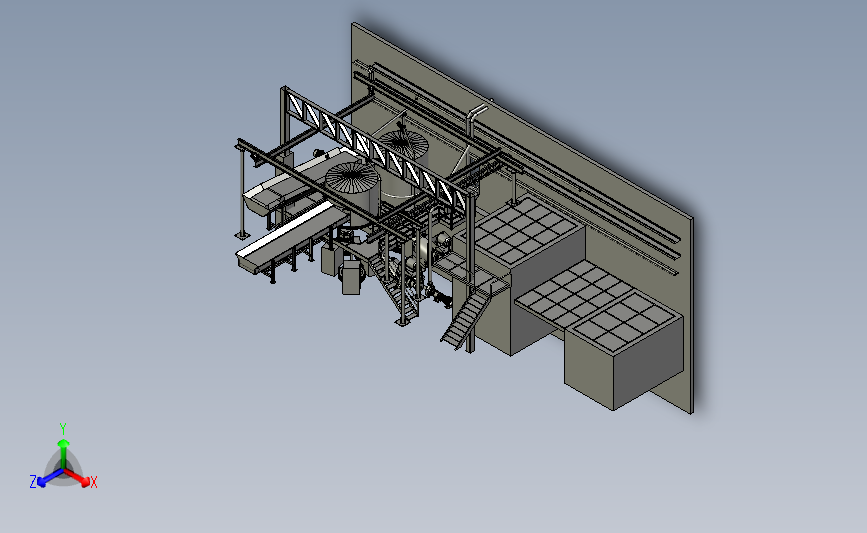The height and width of the screenshot is (533, 867).
Task: Select the truss girder with diagonal bracing
Action: coord(376,148)
